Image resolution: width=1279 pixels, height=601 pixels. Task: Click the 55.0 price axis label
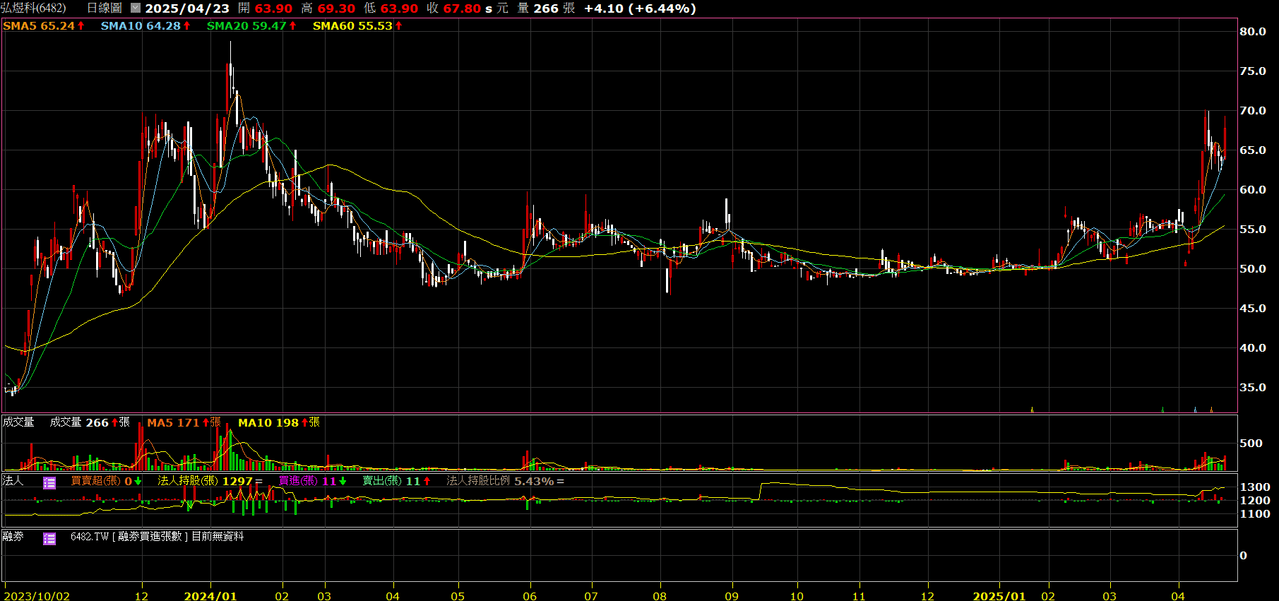tap(1253, 229)
